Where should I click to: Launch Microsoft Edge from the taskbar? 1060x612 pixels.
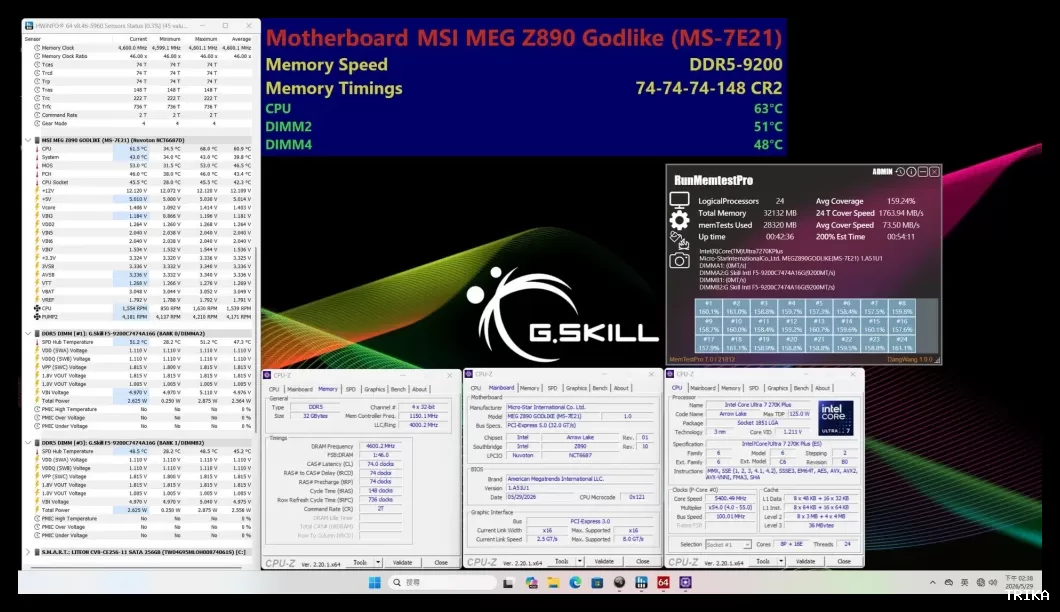point(575,582)
